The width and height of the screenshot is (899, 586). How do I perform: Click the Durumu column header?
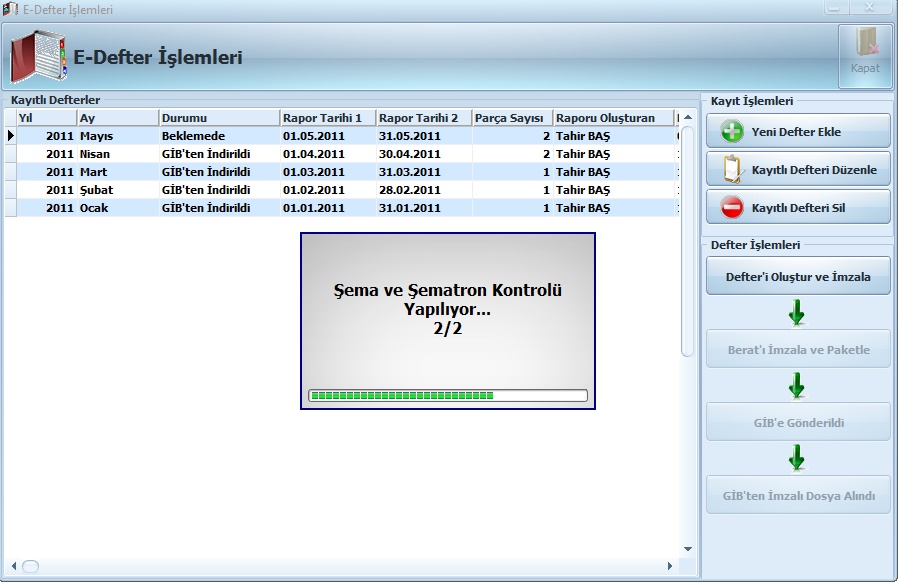point(220,118)
